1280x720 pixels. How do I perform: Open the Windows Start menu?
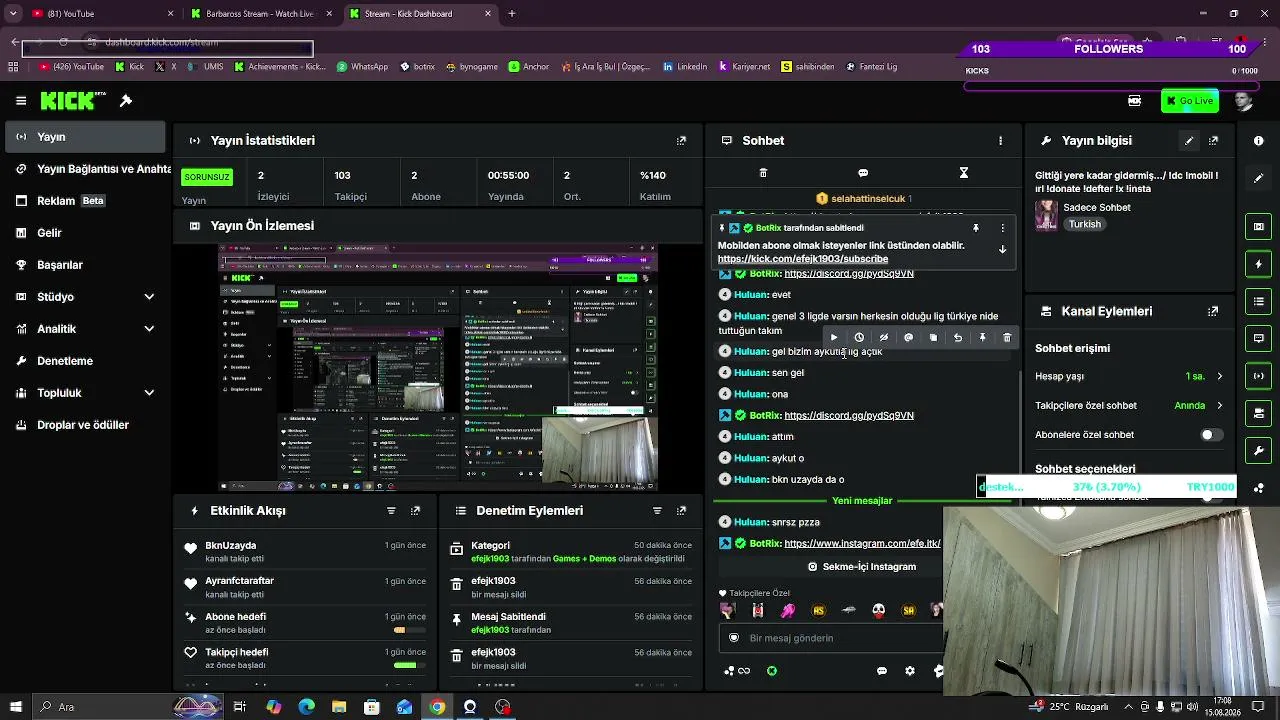[14, 707]
